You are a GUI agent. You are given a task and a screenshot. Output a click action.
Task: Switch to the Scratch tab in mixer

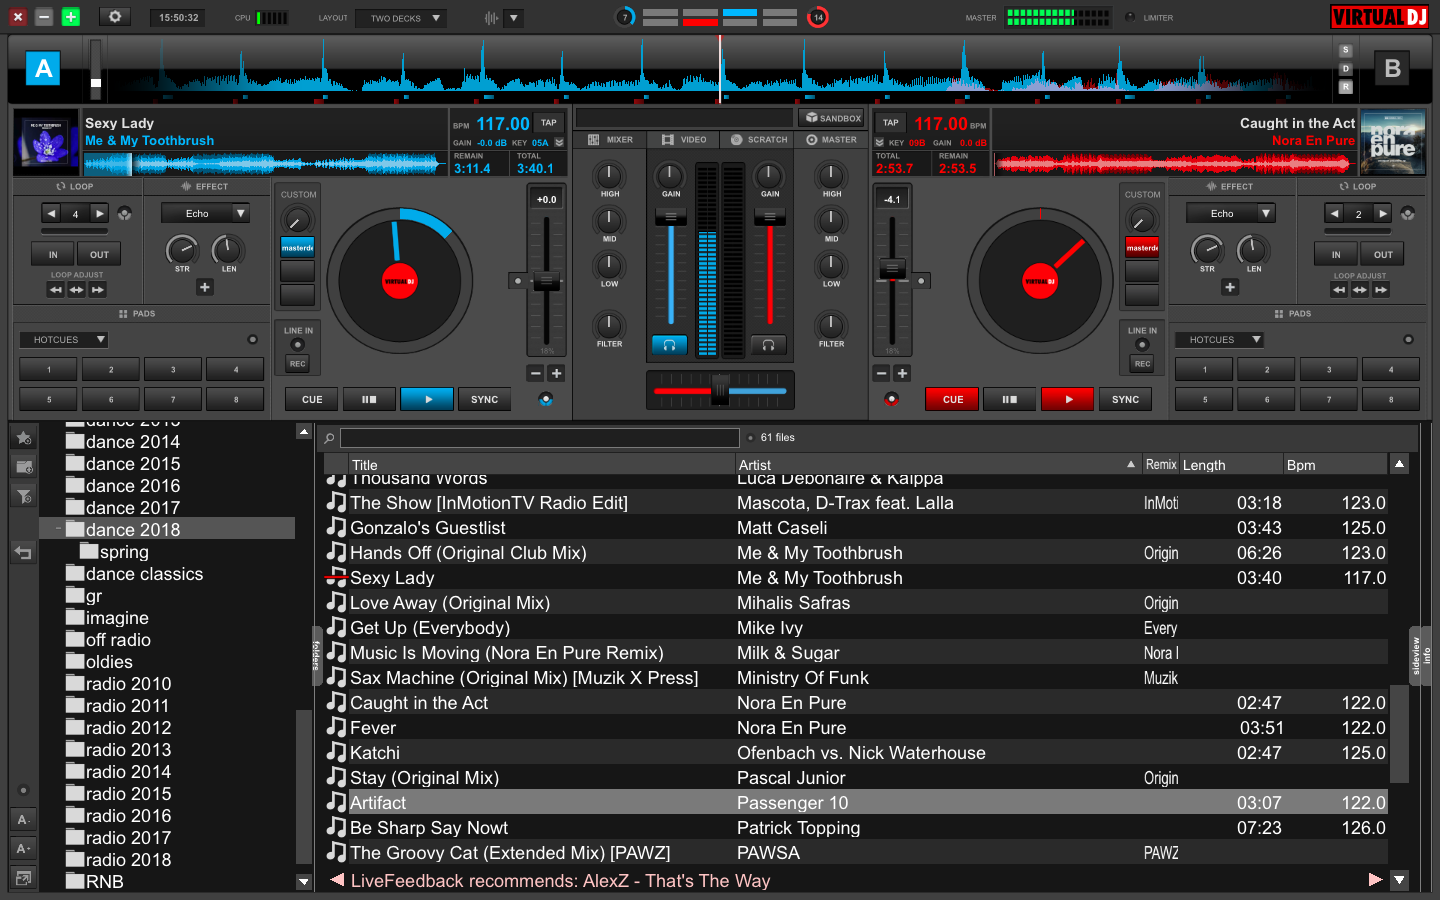[759, 140]
